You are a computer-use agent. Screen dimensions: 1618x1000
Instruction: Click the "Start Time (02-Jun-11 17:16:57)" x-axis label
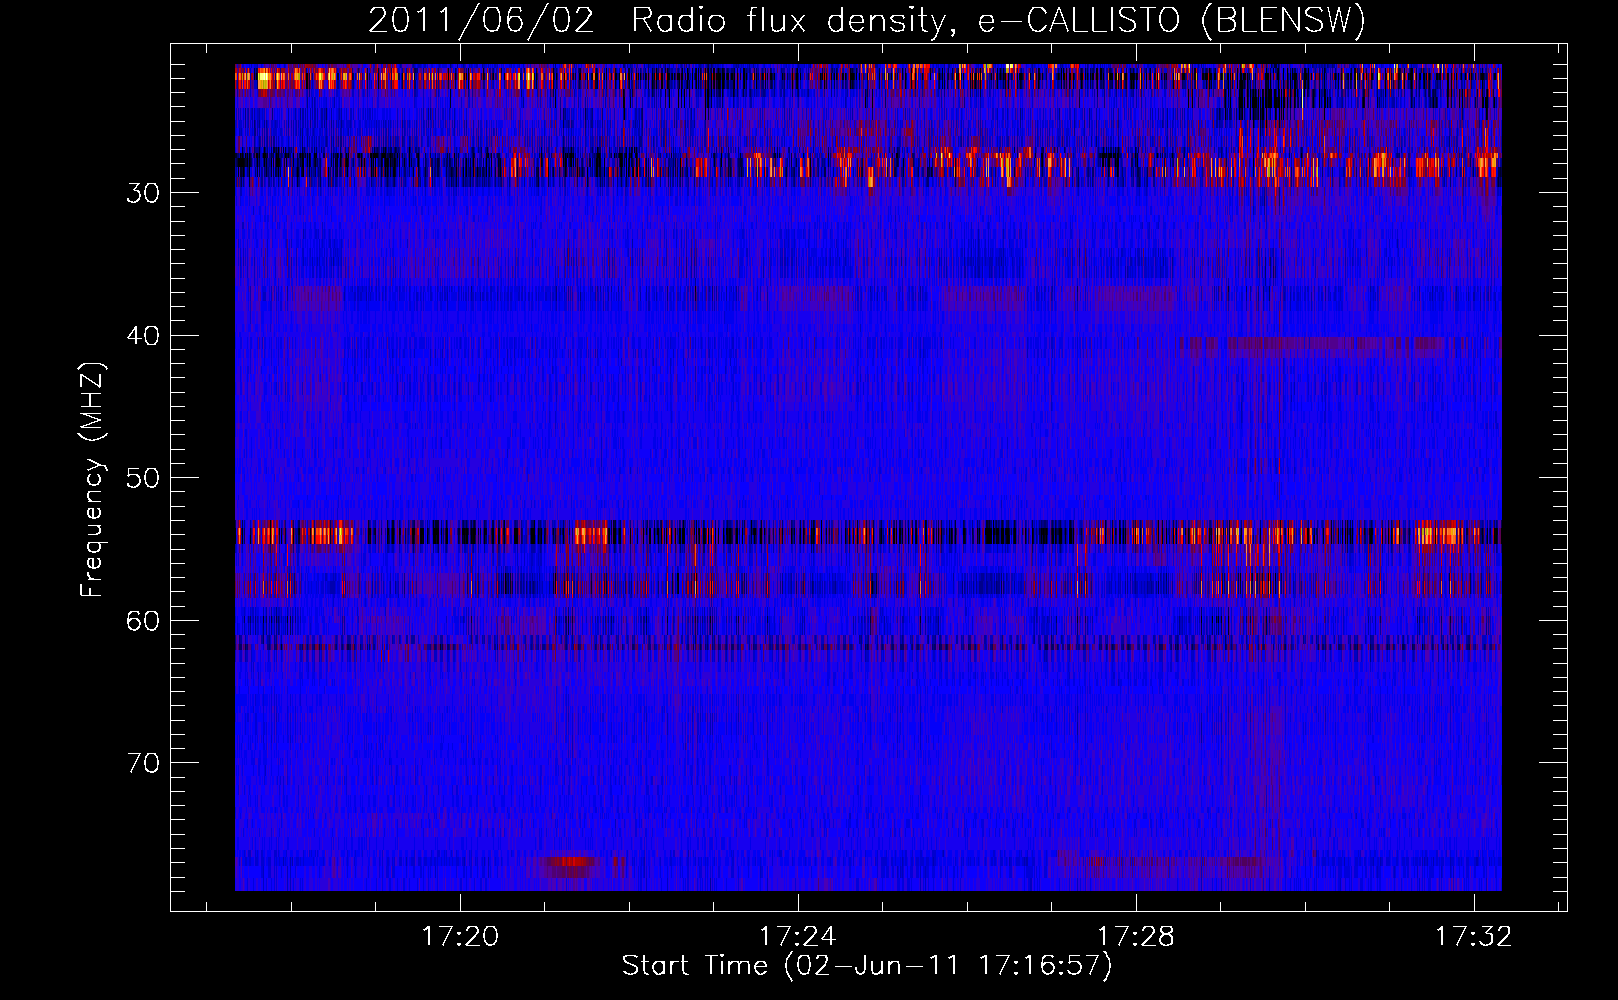(867, 966)
